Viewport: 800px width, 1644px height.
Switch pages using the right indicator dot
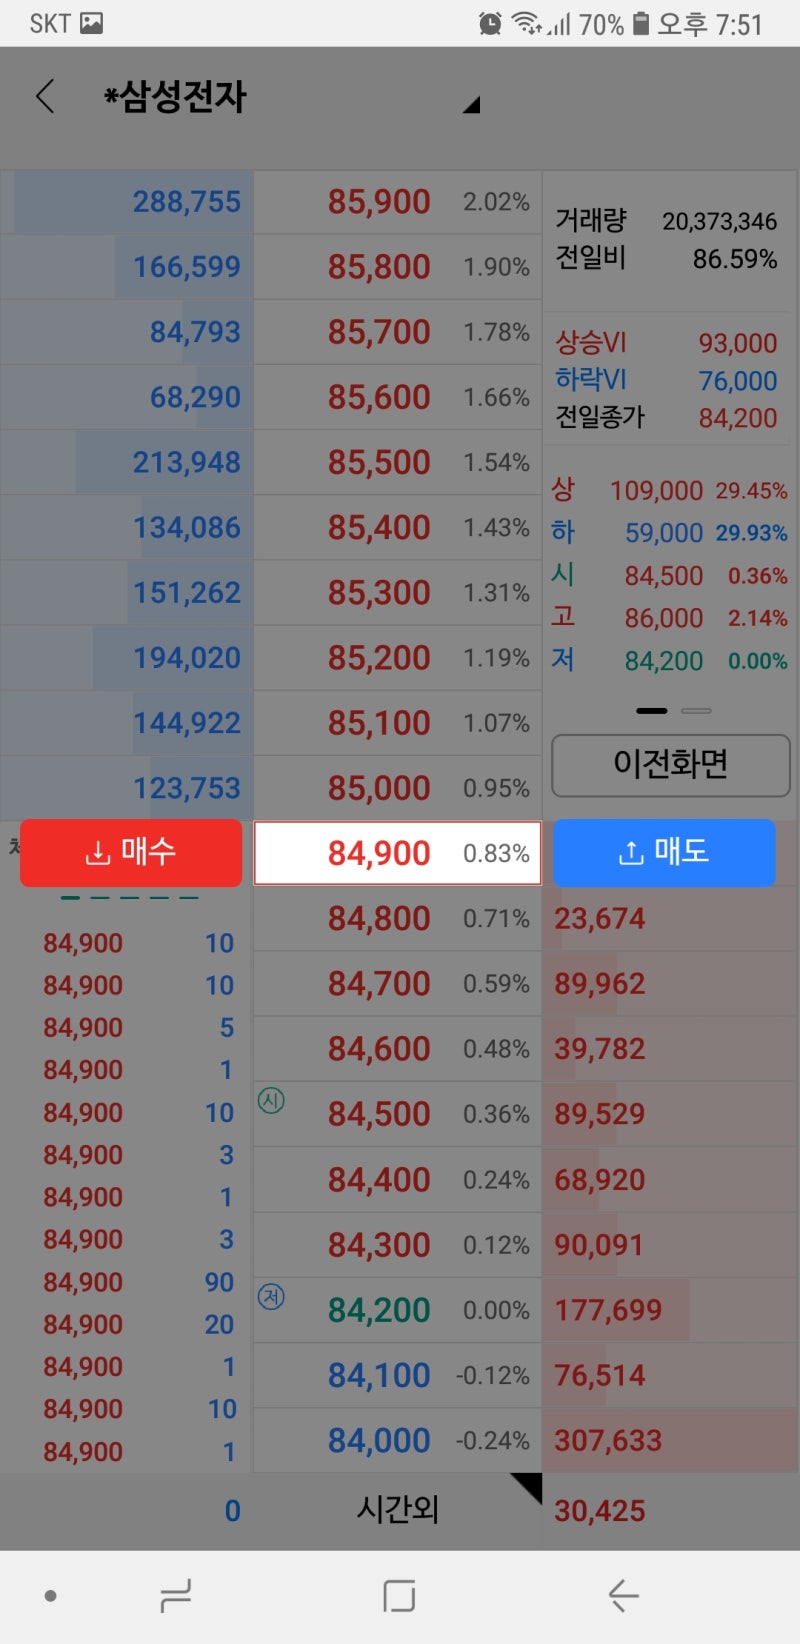(697, 710)
